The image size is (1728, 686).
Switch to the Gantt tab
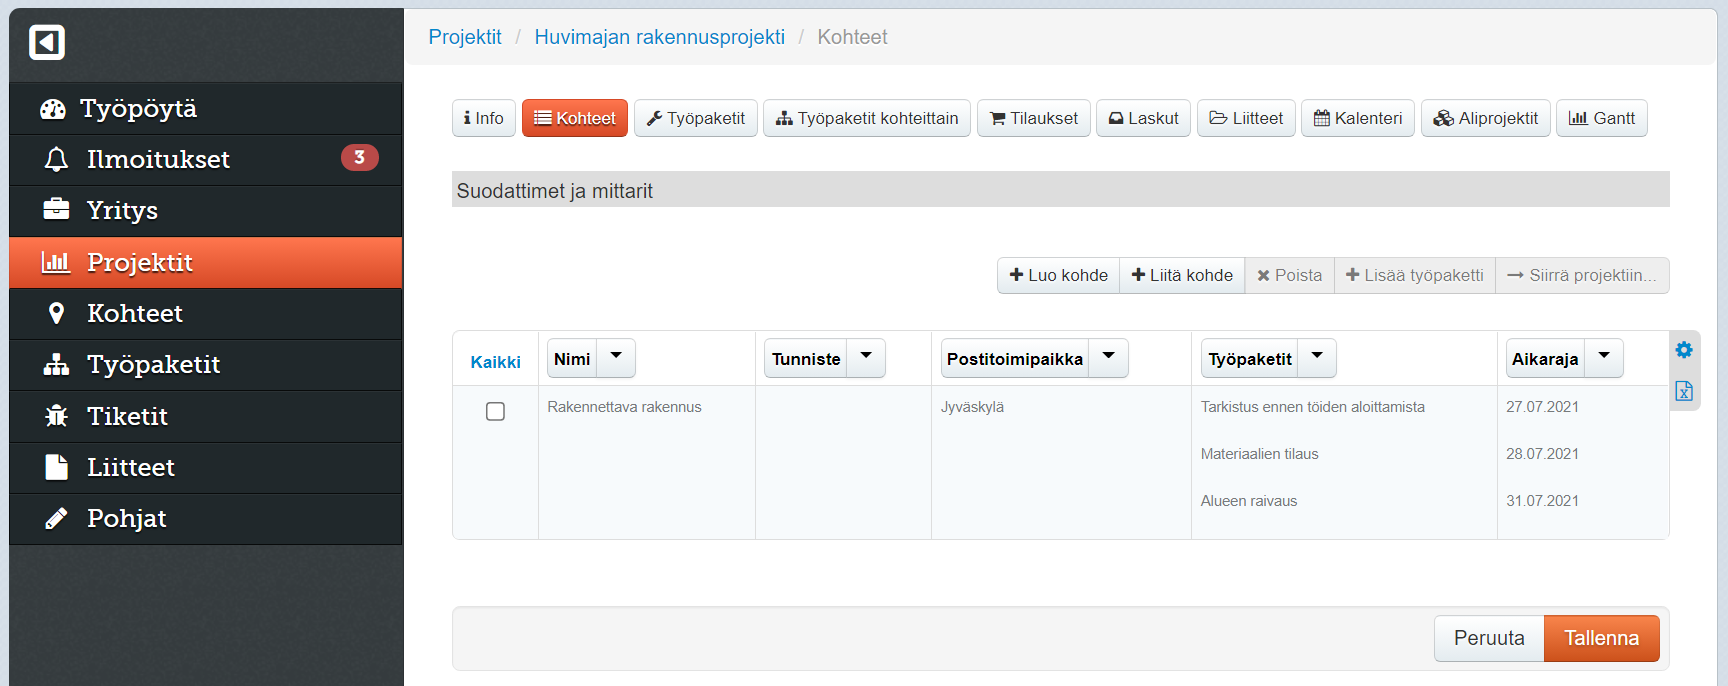(1601, 118)
